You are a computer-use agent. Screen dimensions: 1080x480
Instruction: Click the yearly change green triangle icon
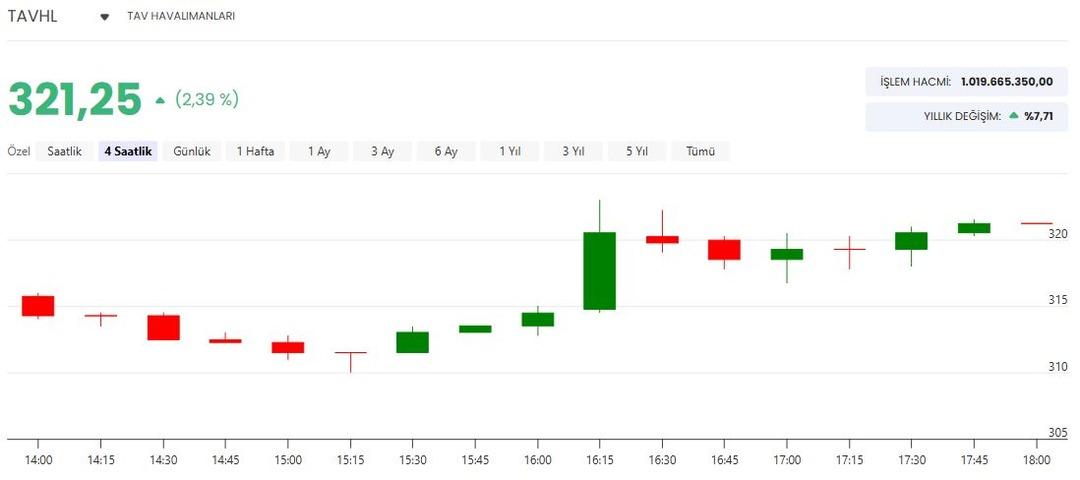(1013, 116)
